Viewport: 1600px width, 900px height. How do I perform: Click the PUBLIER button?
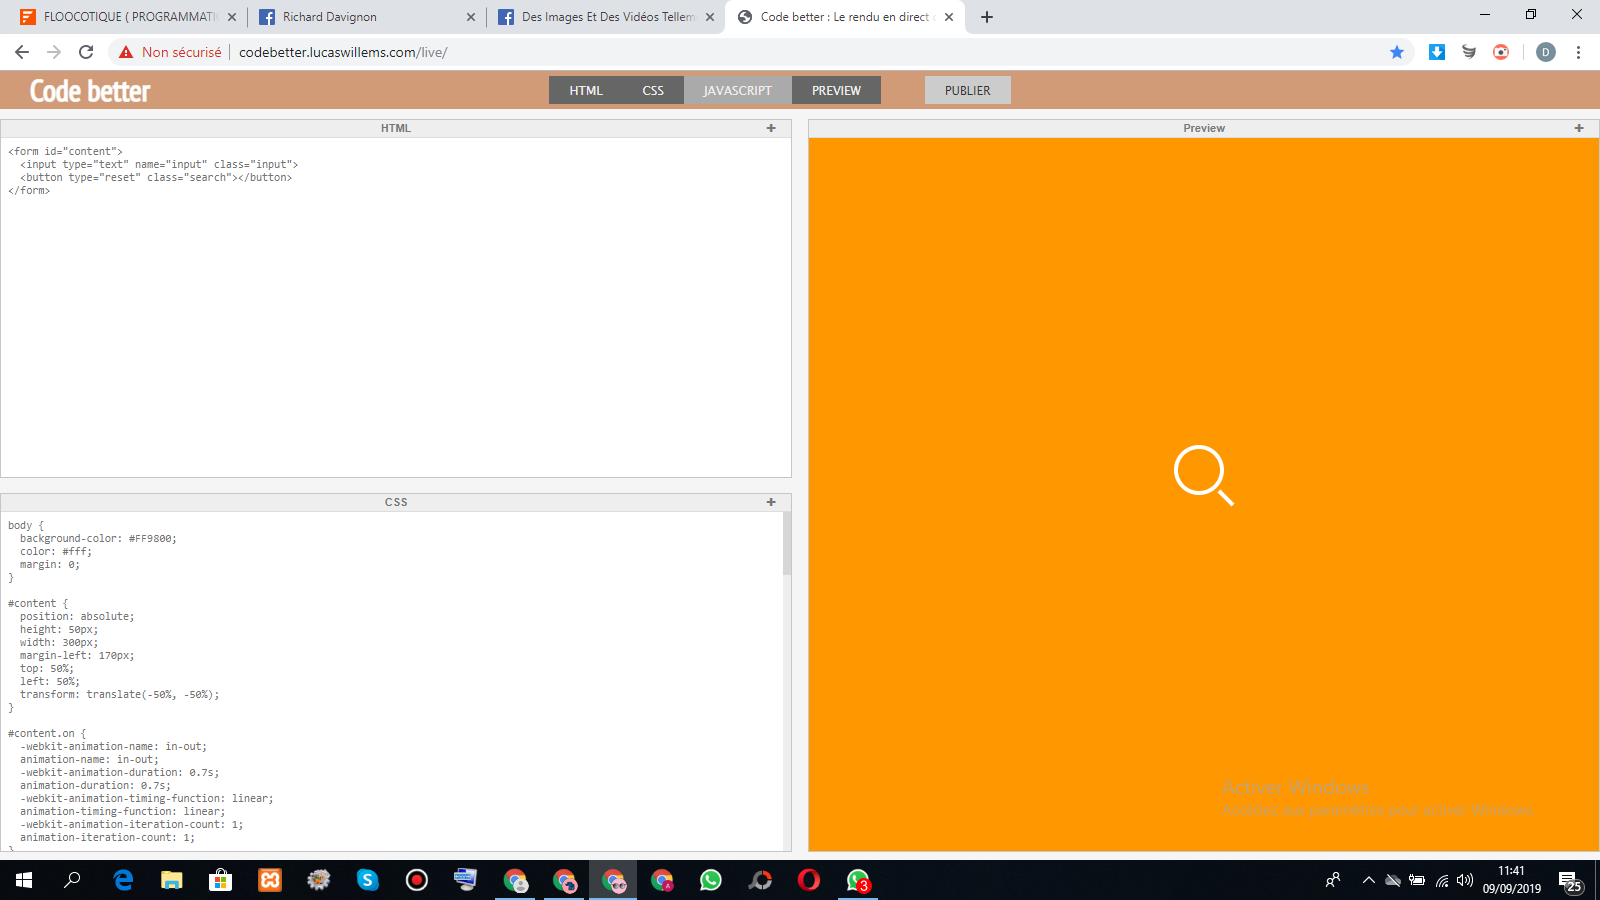coord(967,90)
